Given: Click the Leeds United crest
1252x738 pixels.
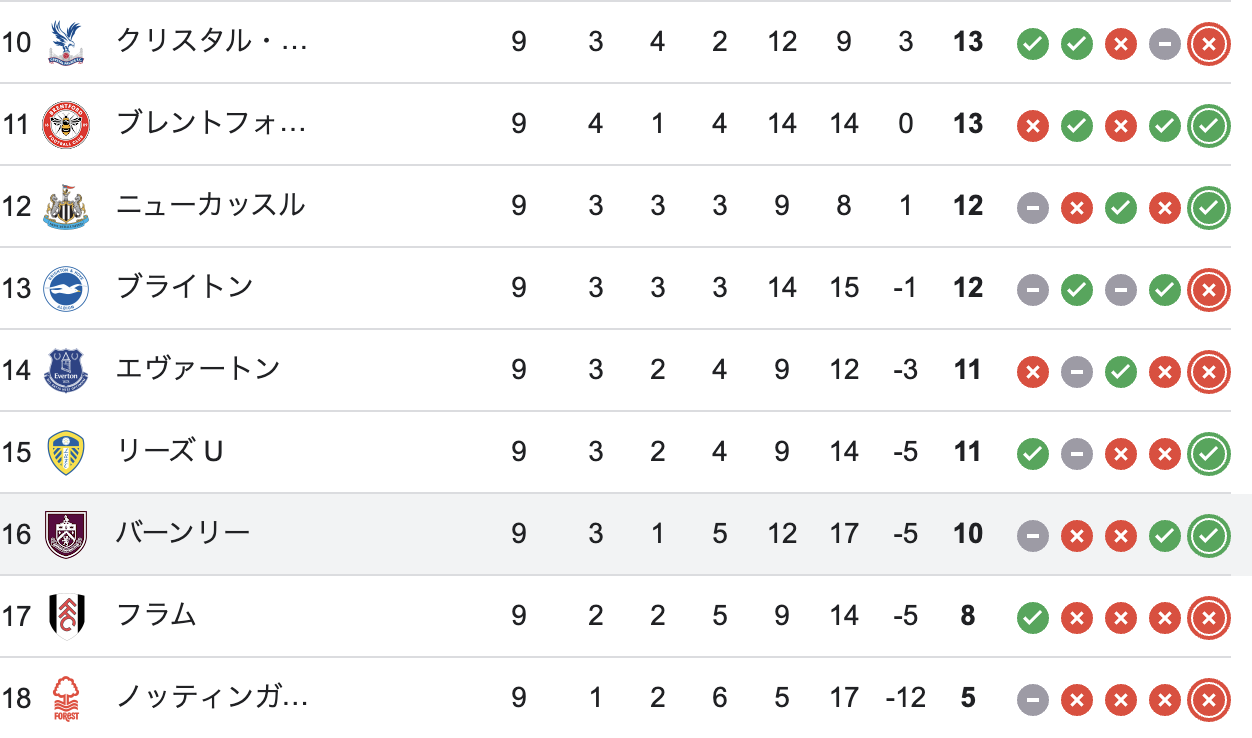Looking at the screenshot, I should click(66, 453).
